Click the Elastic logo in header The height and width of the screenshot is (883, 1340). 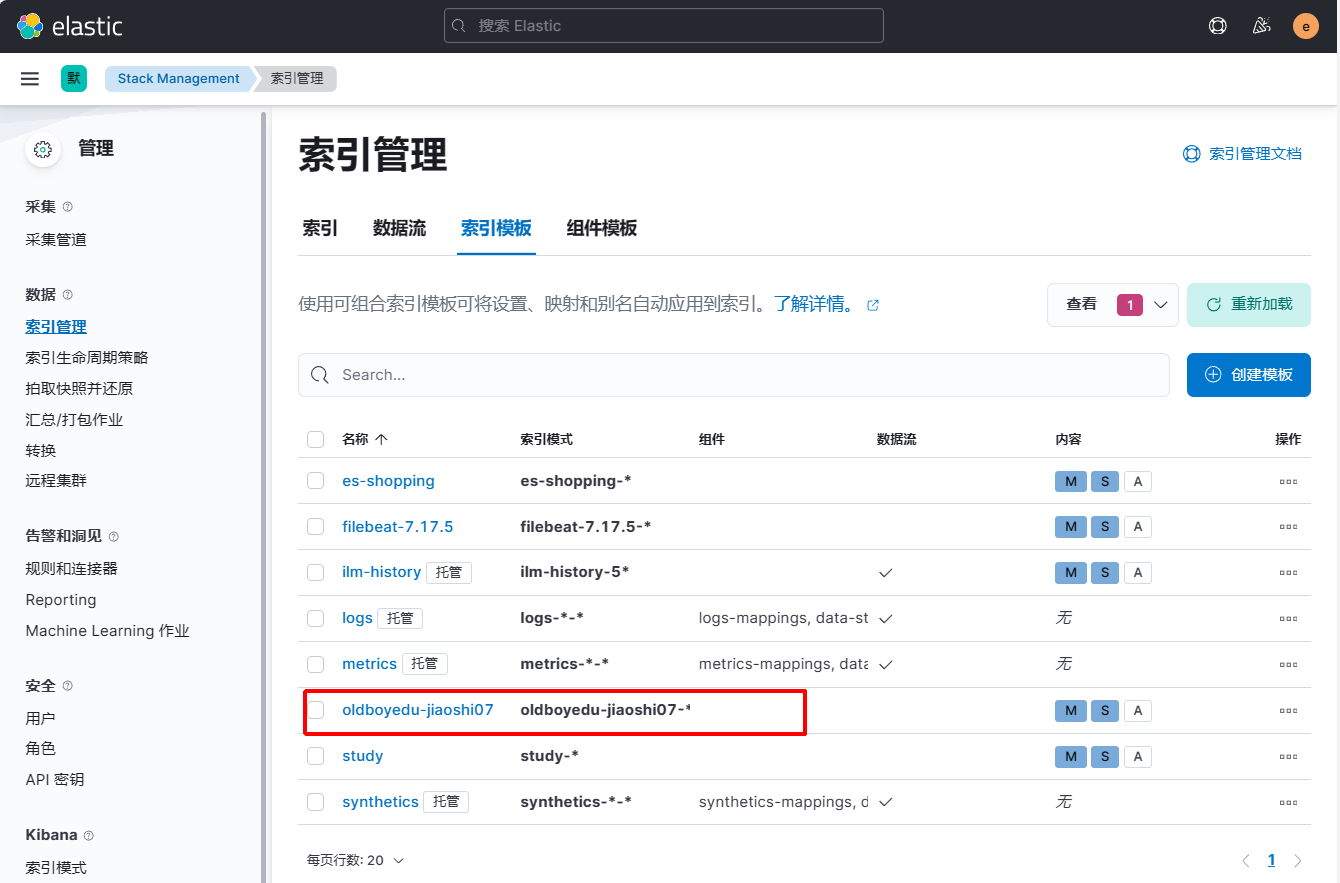point(70,26)
